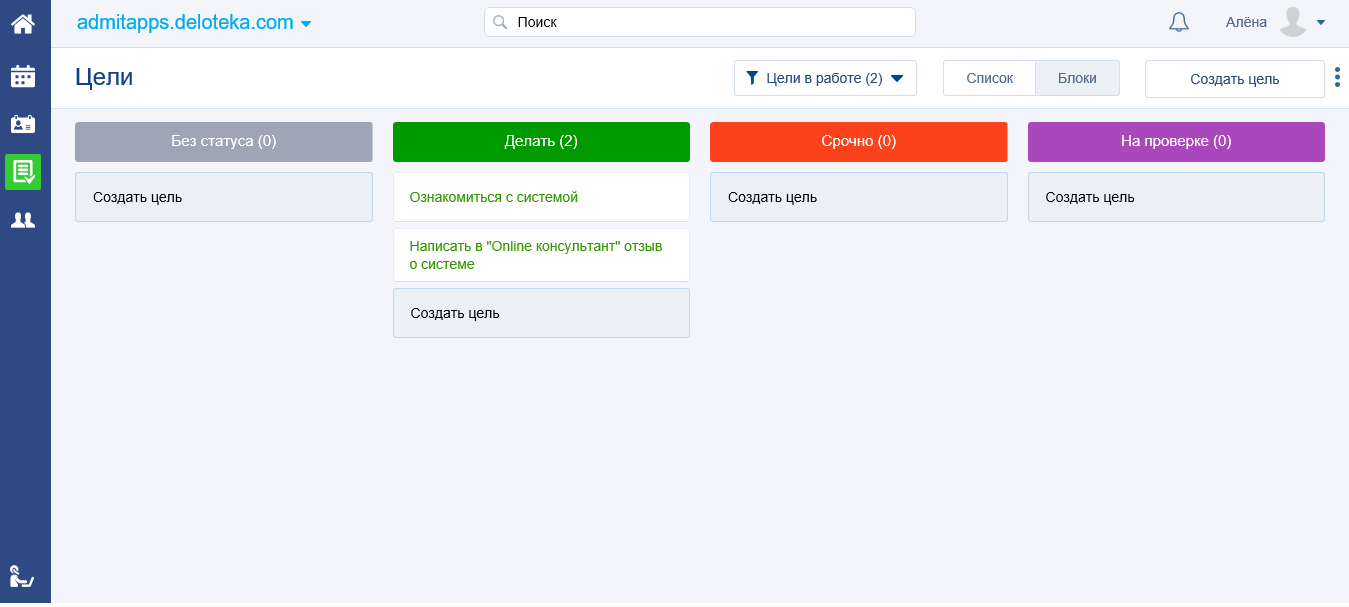Expand the admitapps.deloteka.com domain dropdown
The height and width of the screenshot is (607, 1349).
pos(306,24)
